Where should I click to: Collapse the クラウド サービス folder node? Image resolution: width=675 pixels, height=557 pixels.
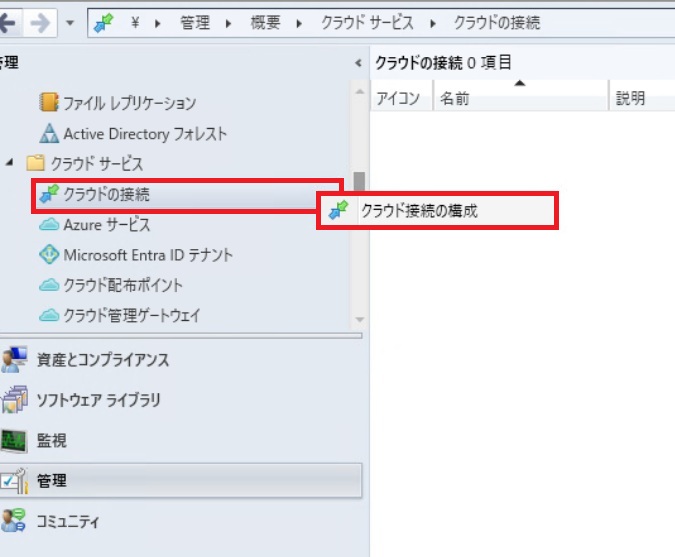click(x=10, y=163)
